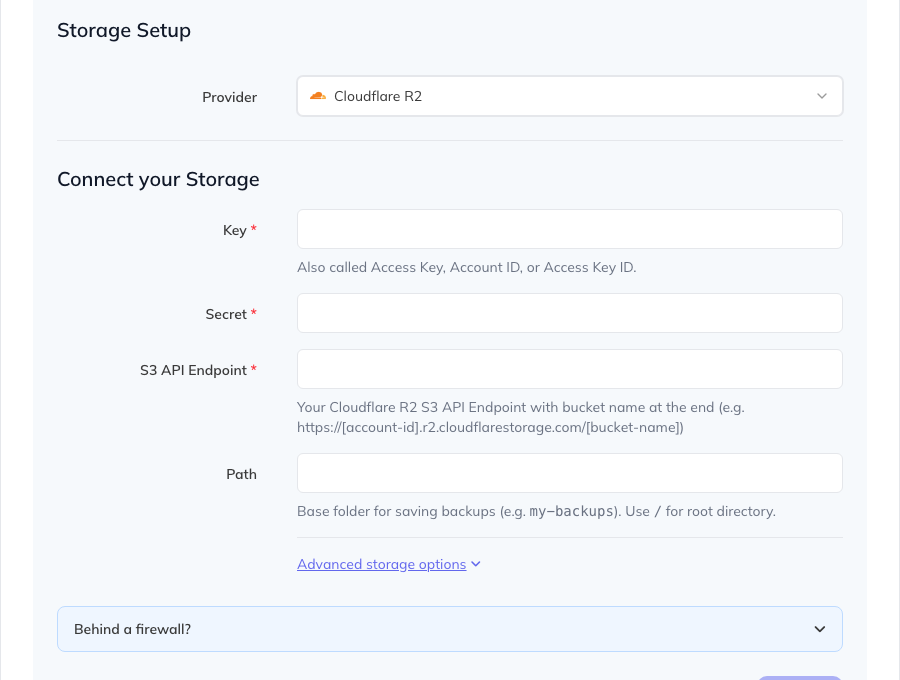
Task: Focus the Path input field
Action: pyautogui.click(x=569, y=473)
